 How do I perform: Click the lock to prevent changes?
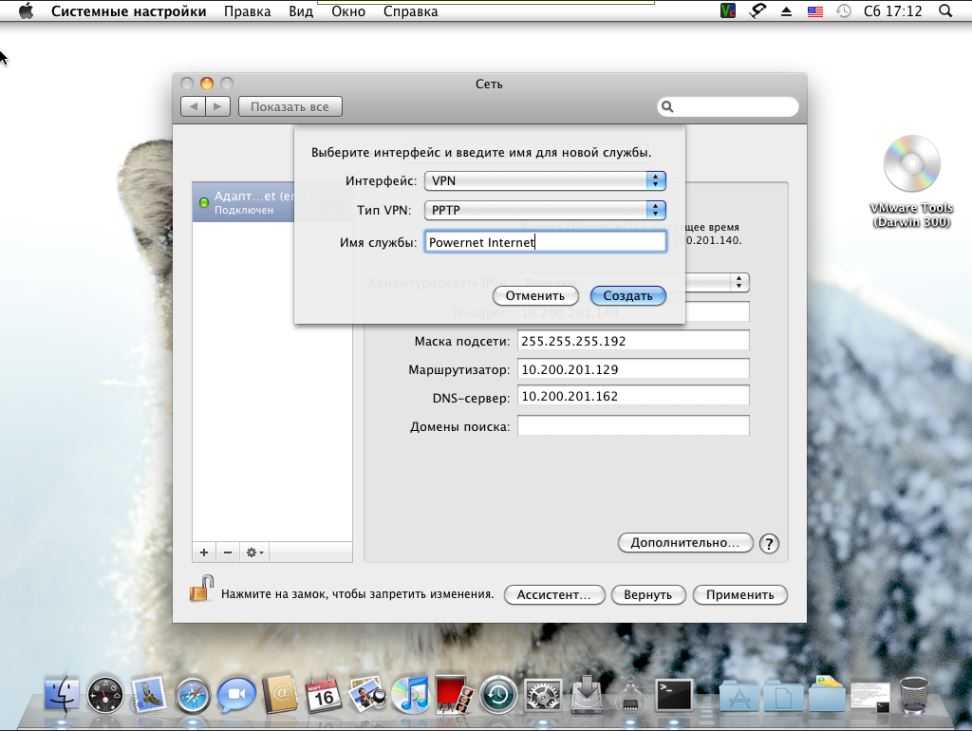tap(201, 588)
